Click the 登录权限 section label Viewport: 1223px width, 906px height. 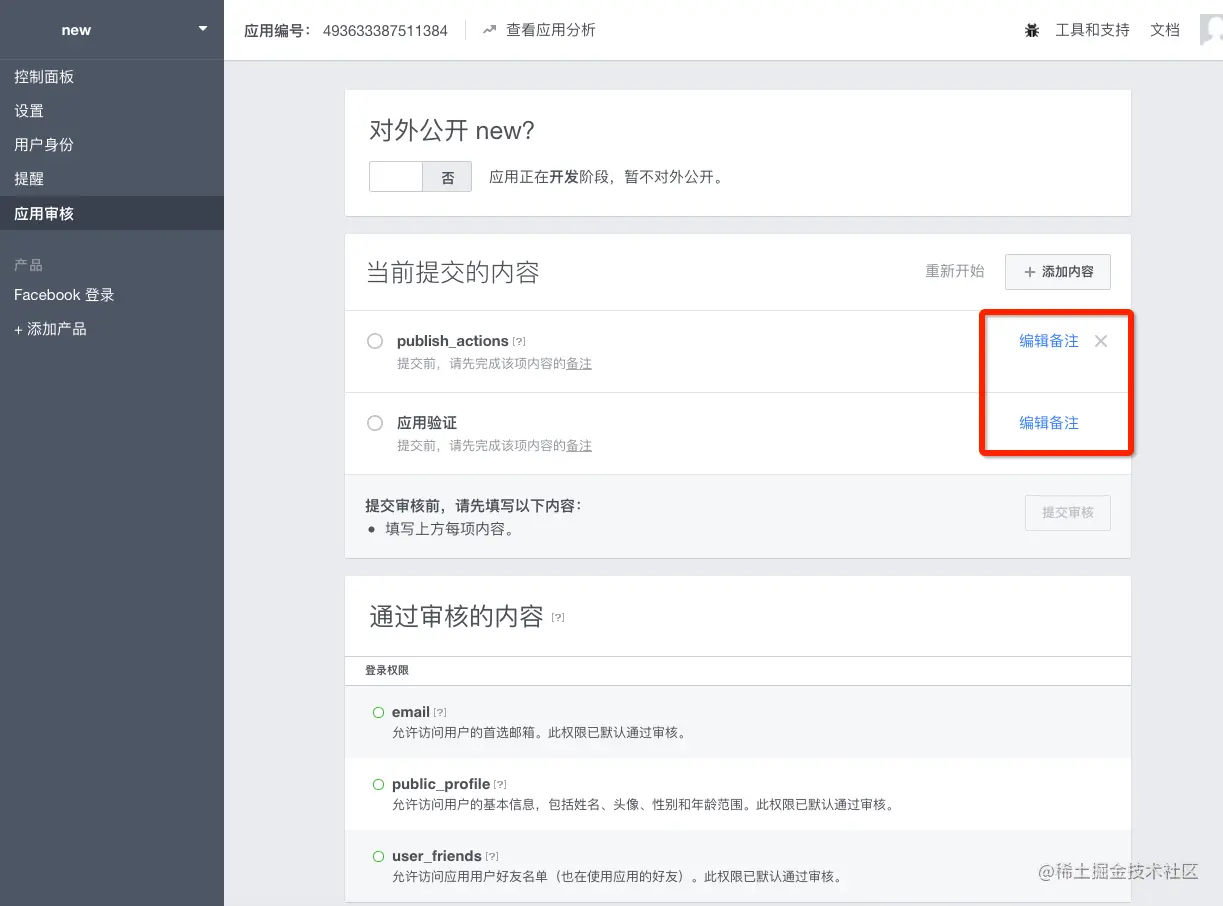387,670
